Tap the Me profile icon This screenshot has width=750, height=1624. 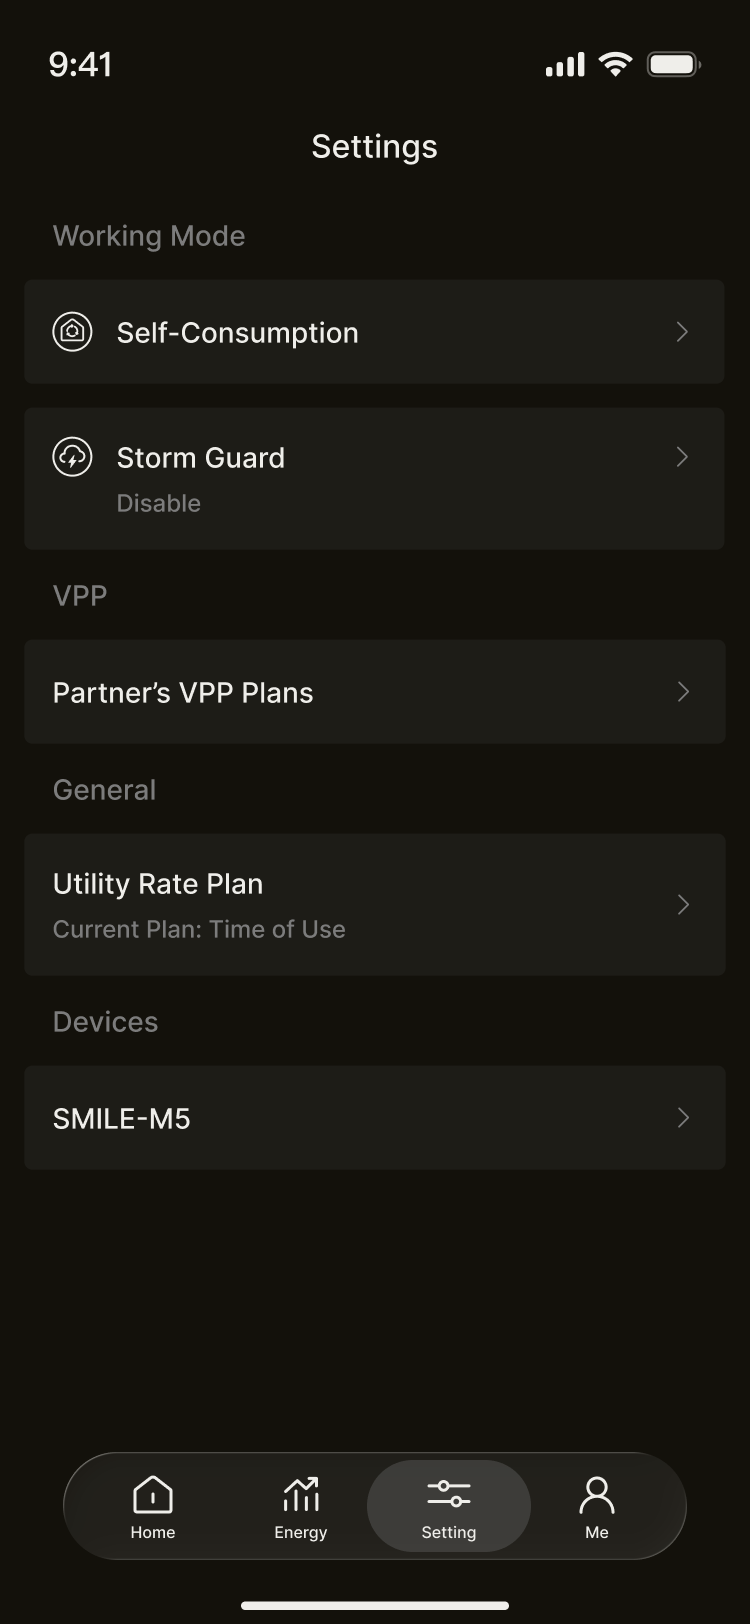[597, 1495]
